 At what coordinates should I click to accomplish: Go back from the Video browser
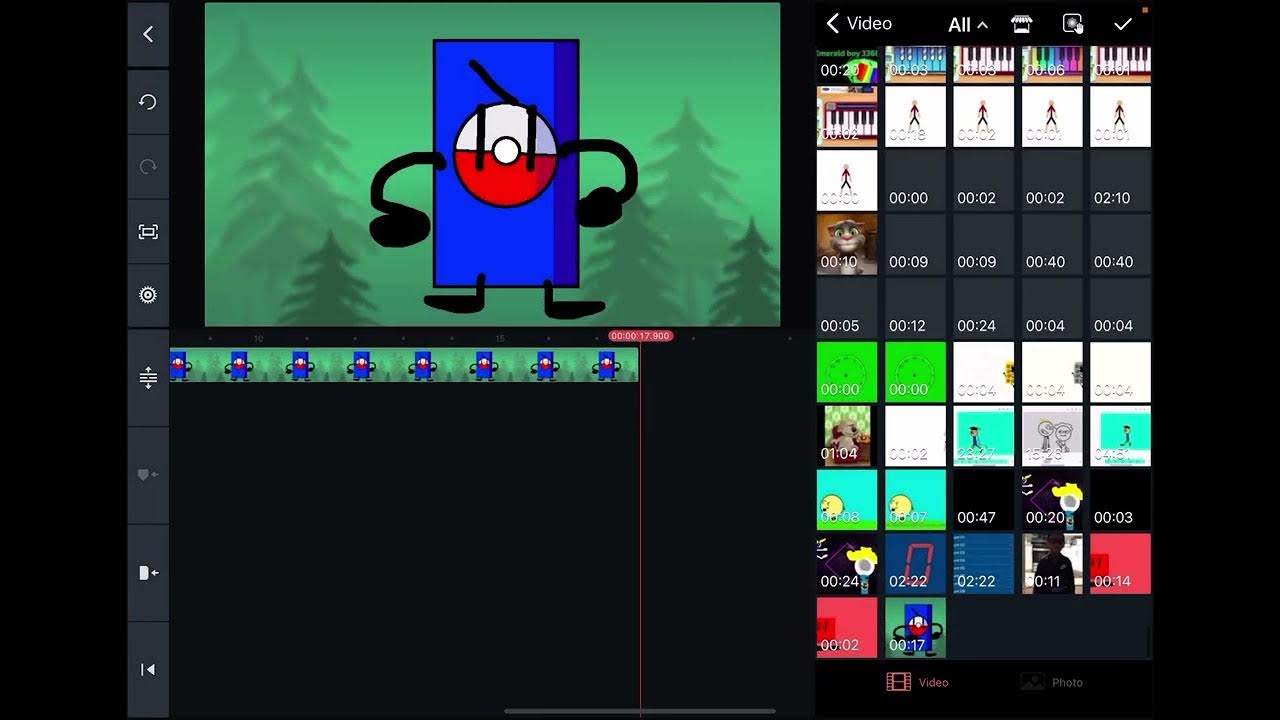(x=832, y=24)
